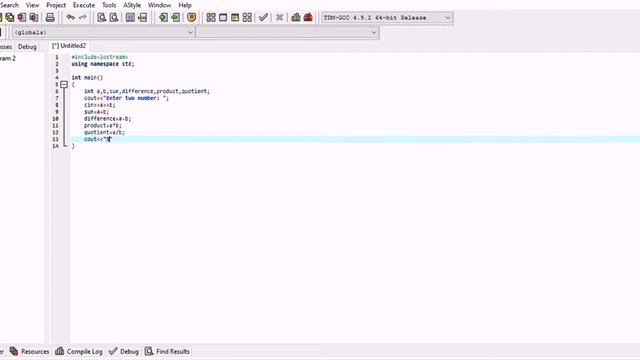The width and height of the screenshot is (640, 360).
Task: Click the Close All files icon
Action: [x=34, y=18]
